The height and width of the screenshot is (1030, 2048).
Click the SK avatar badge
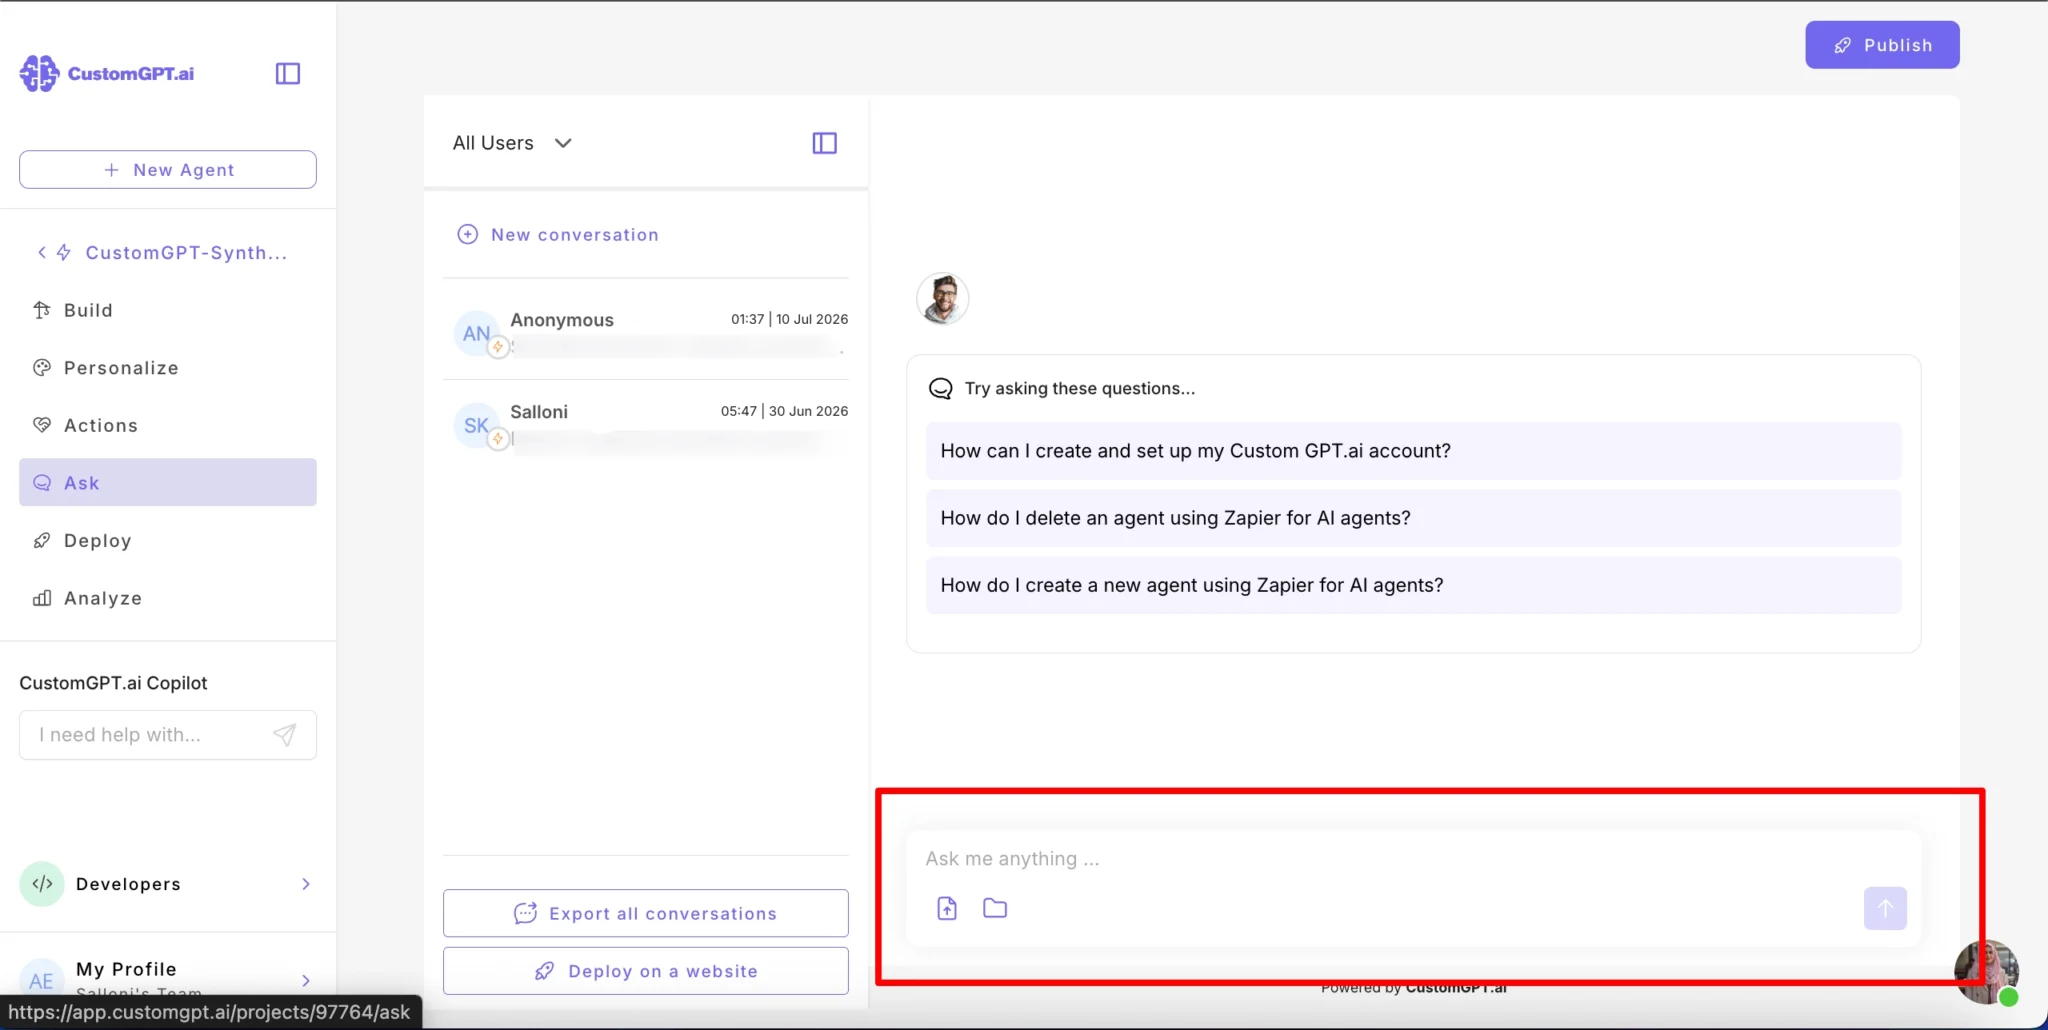point(476,425)
